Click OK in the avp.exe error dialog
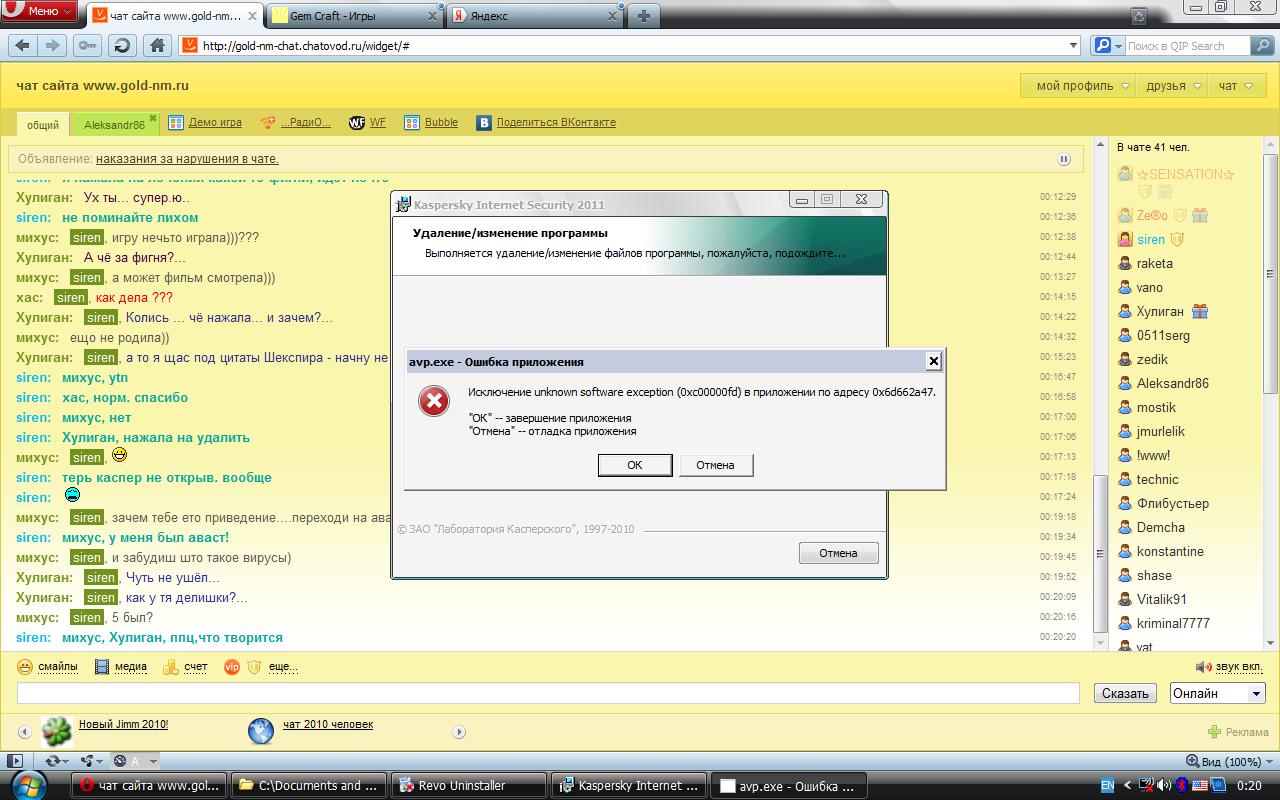Screen dimensions: 1280x800 (634, 465)
